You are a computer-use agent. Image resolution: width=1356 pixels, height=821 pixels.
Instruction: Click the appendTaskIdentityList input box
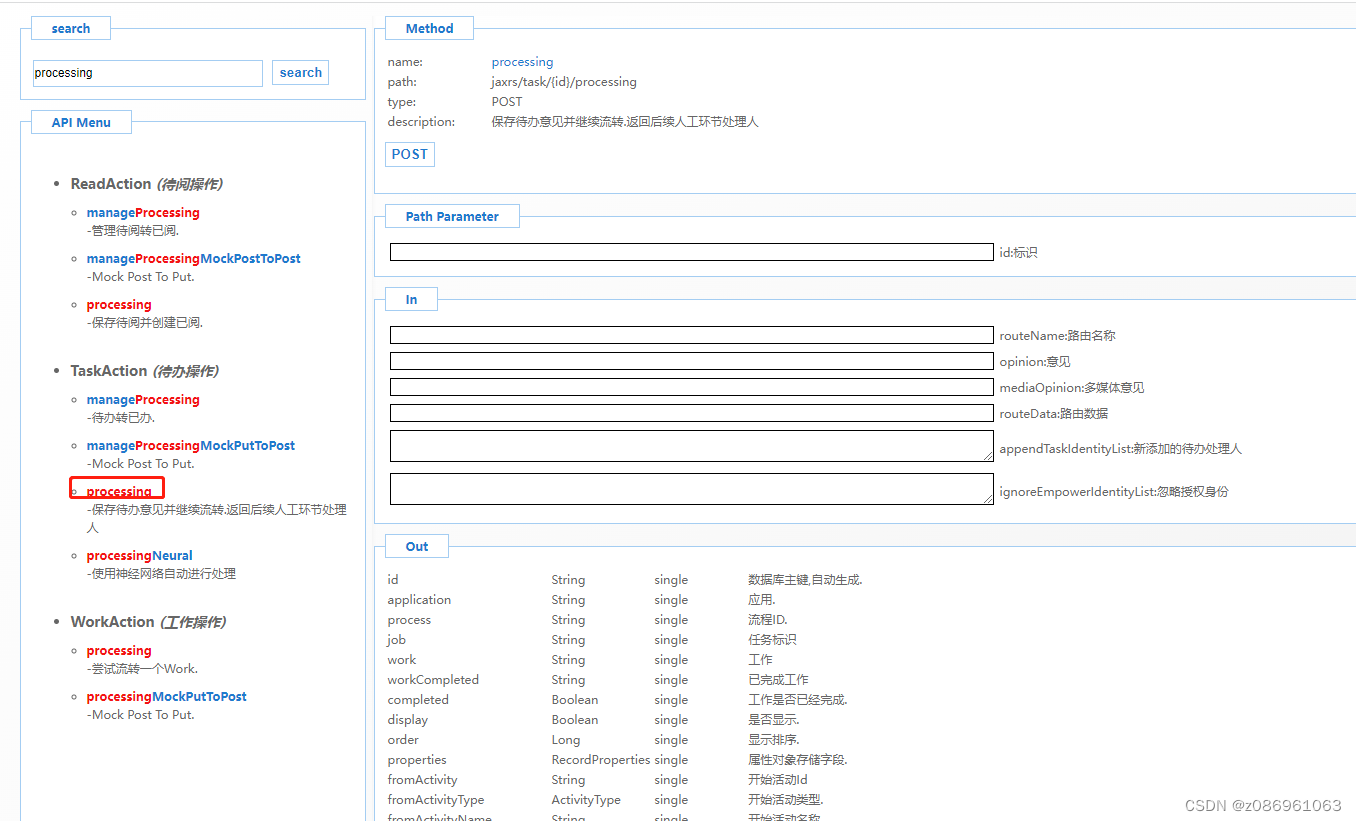[692, 446]
